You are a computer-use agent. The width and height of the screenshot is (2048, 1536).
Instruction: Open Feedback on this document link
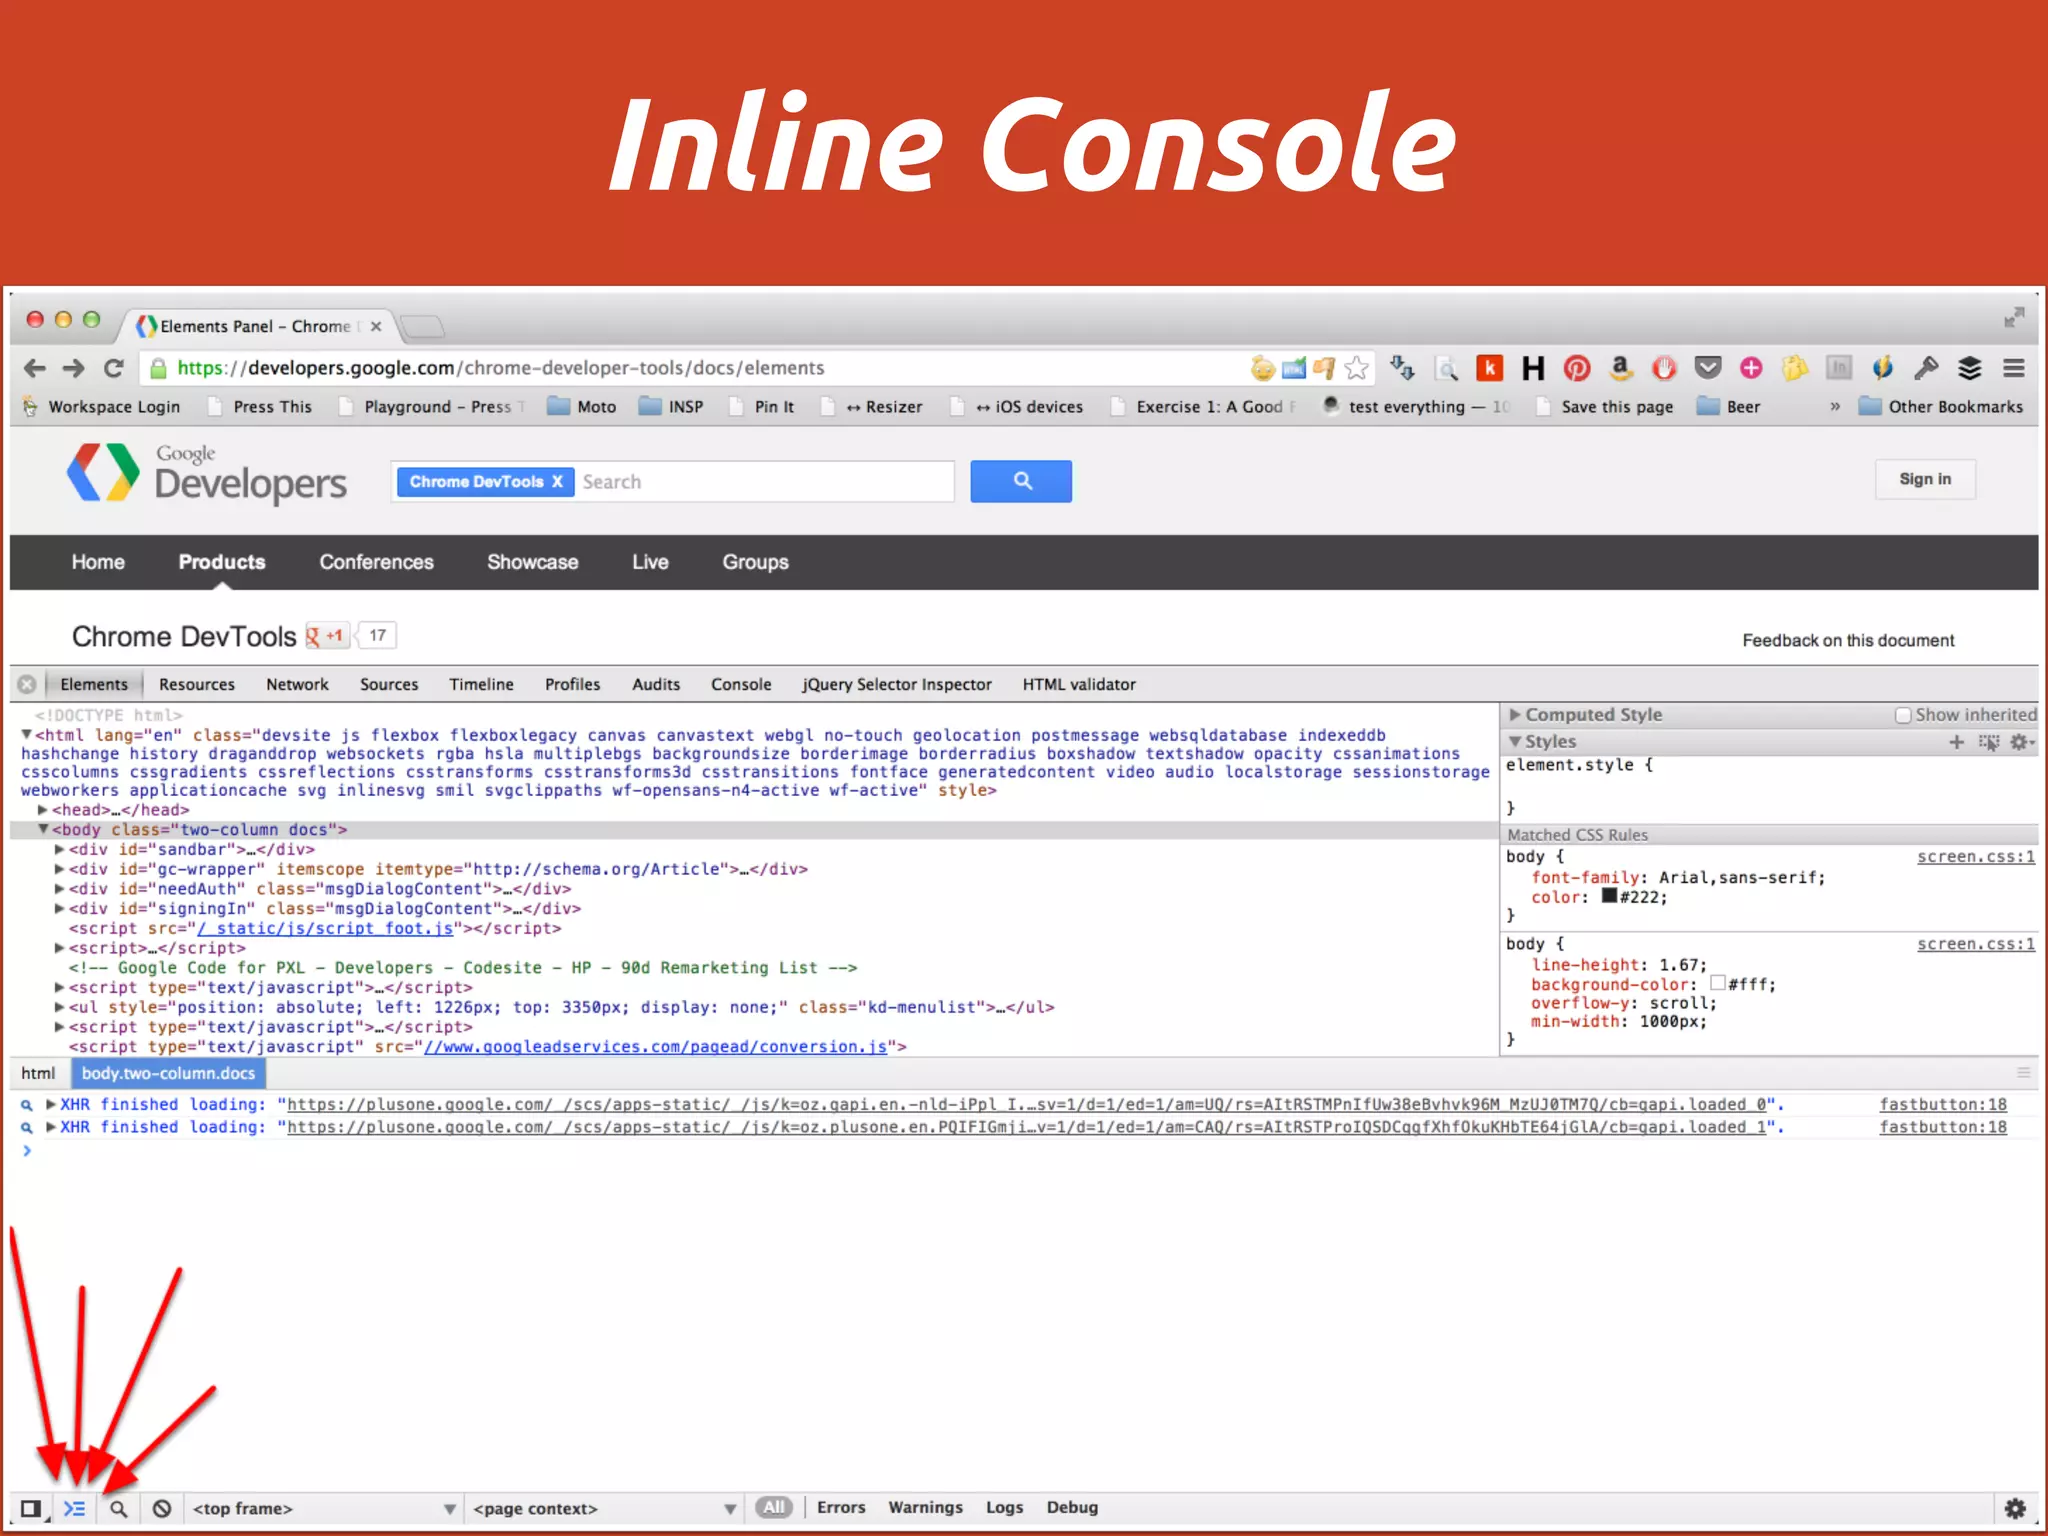coord(1848,640)
